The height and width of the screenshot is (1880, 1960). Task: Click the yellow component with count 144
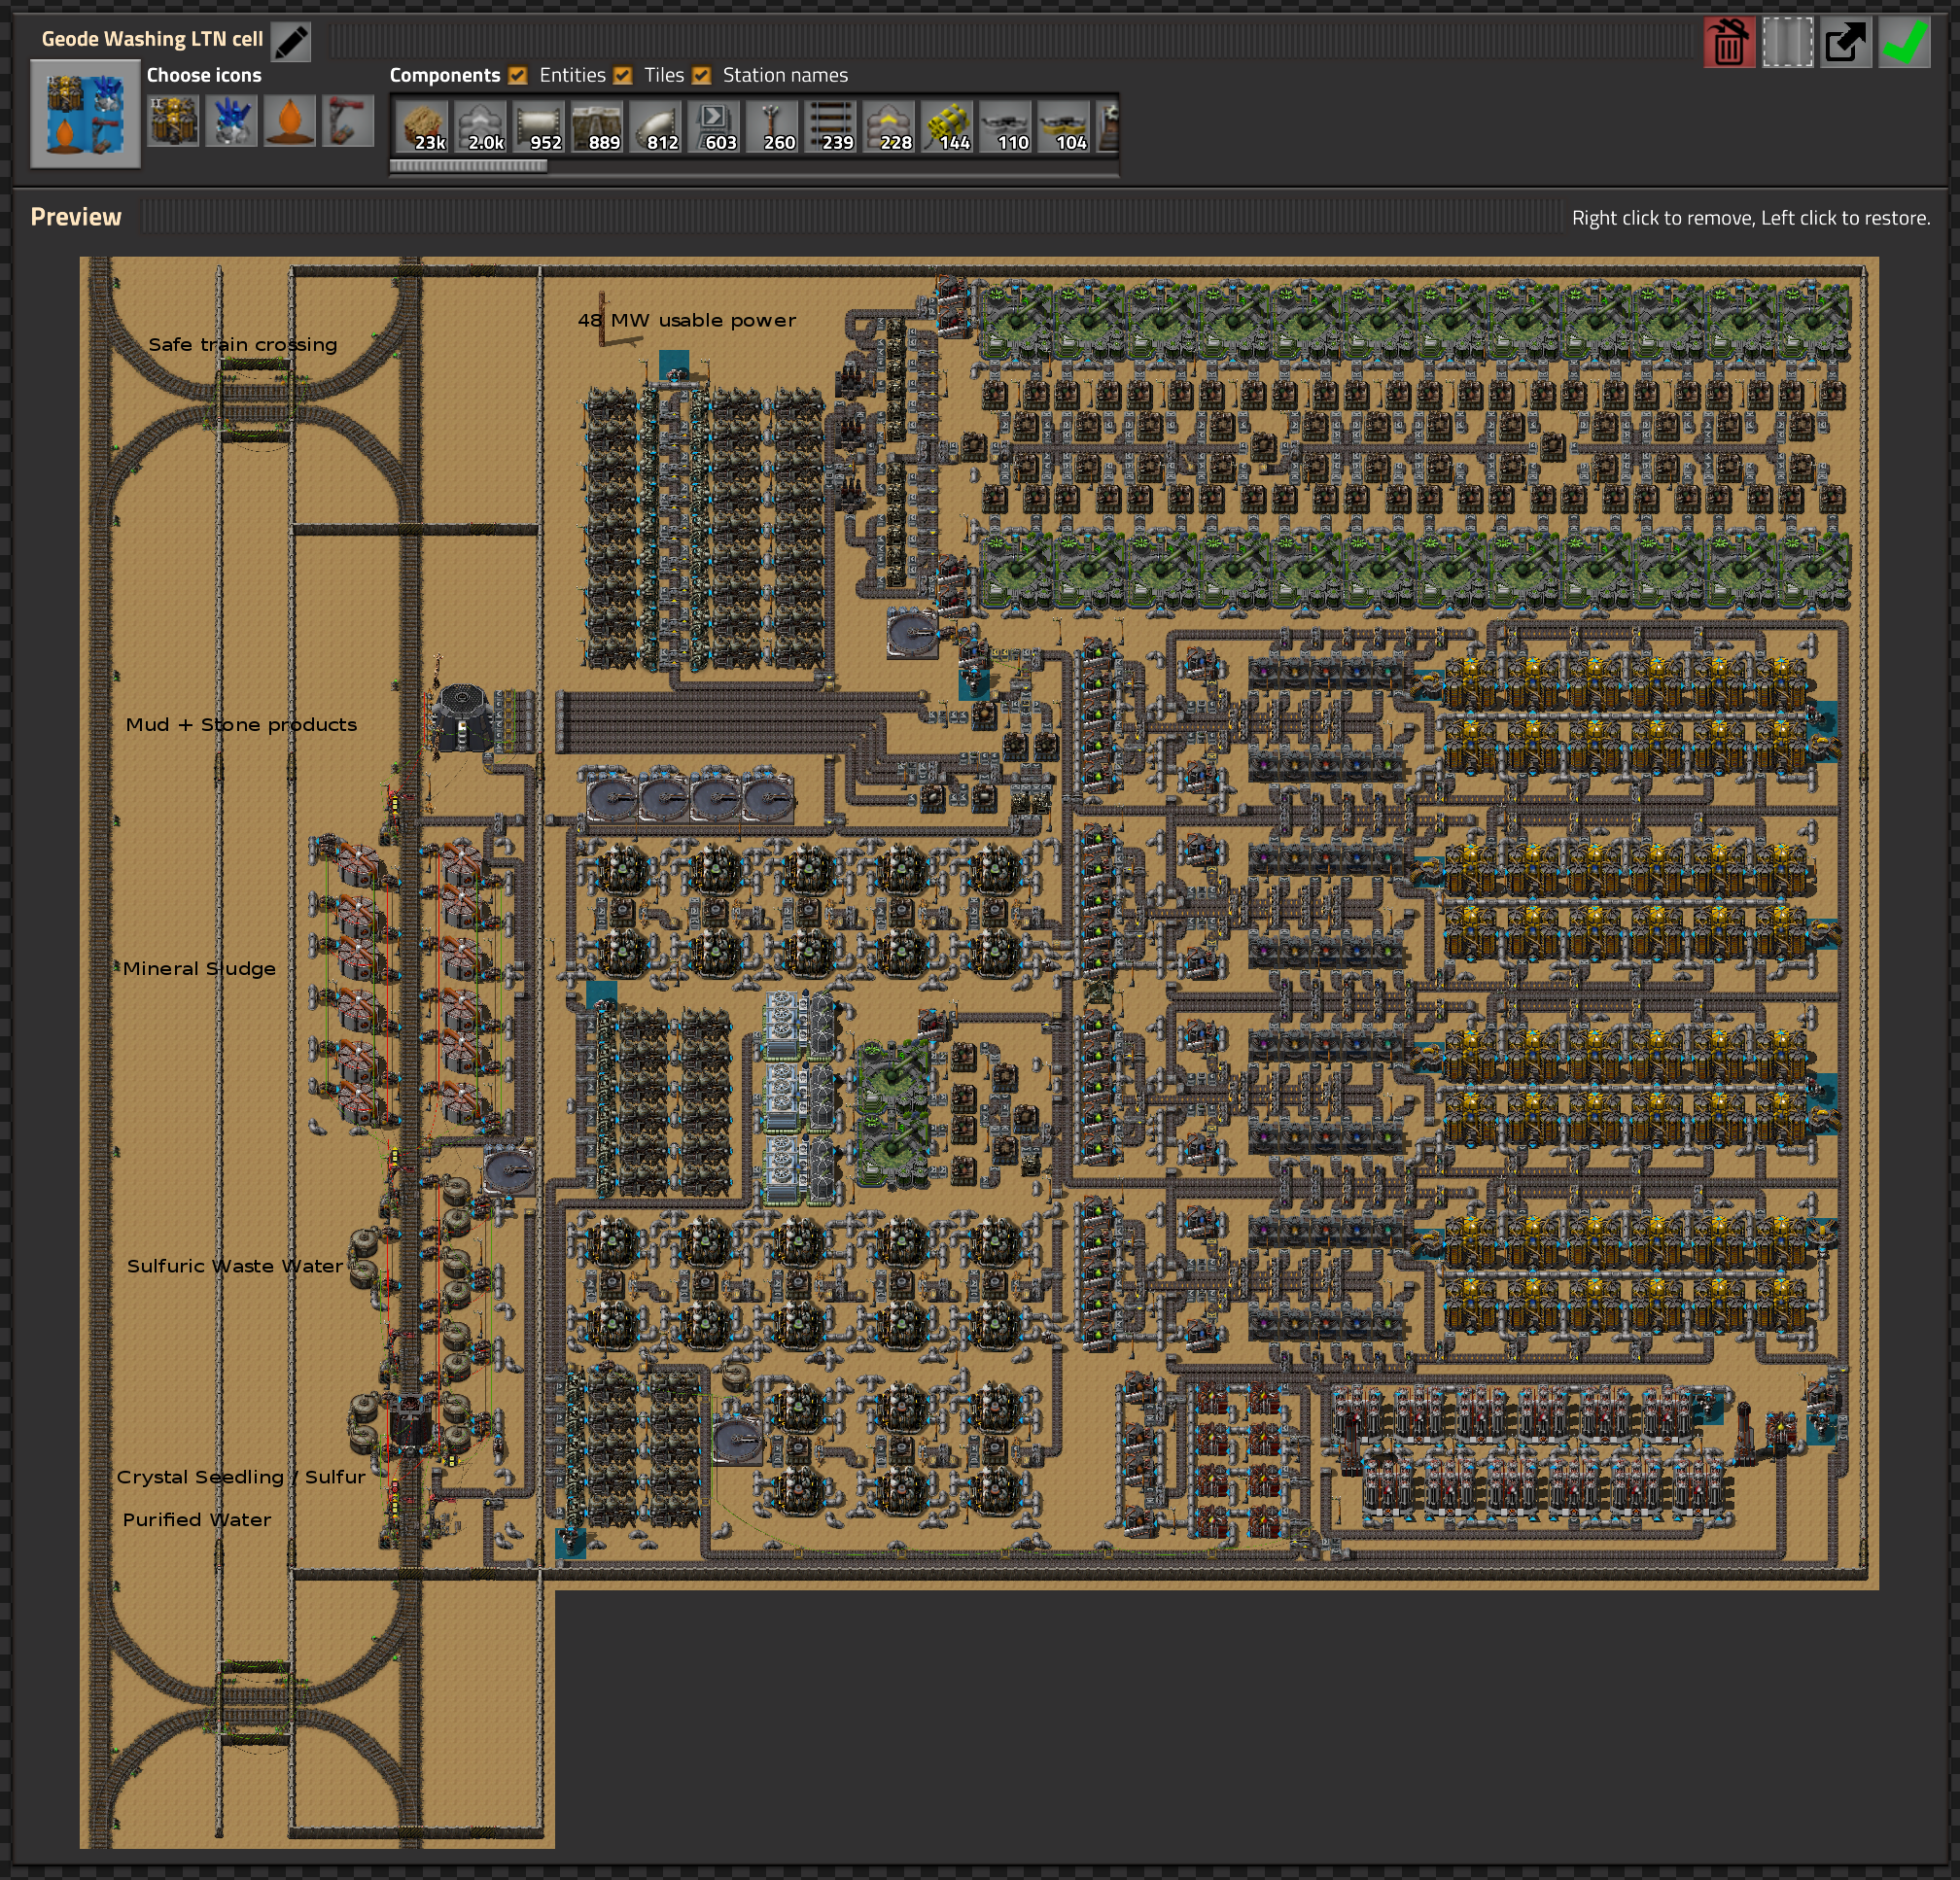948,126
